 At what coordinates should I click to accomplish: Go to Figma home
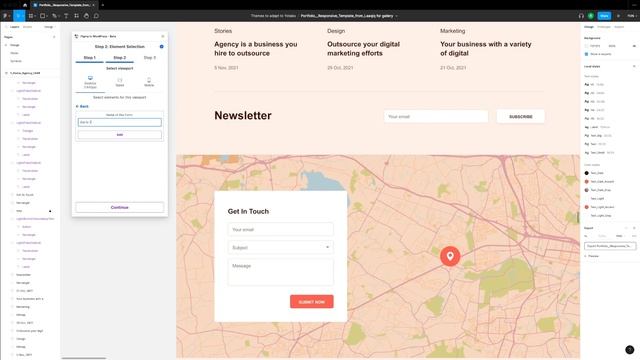point(25,5)
